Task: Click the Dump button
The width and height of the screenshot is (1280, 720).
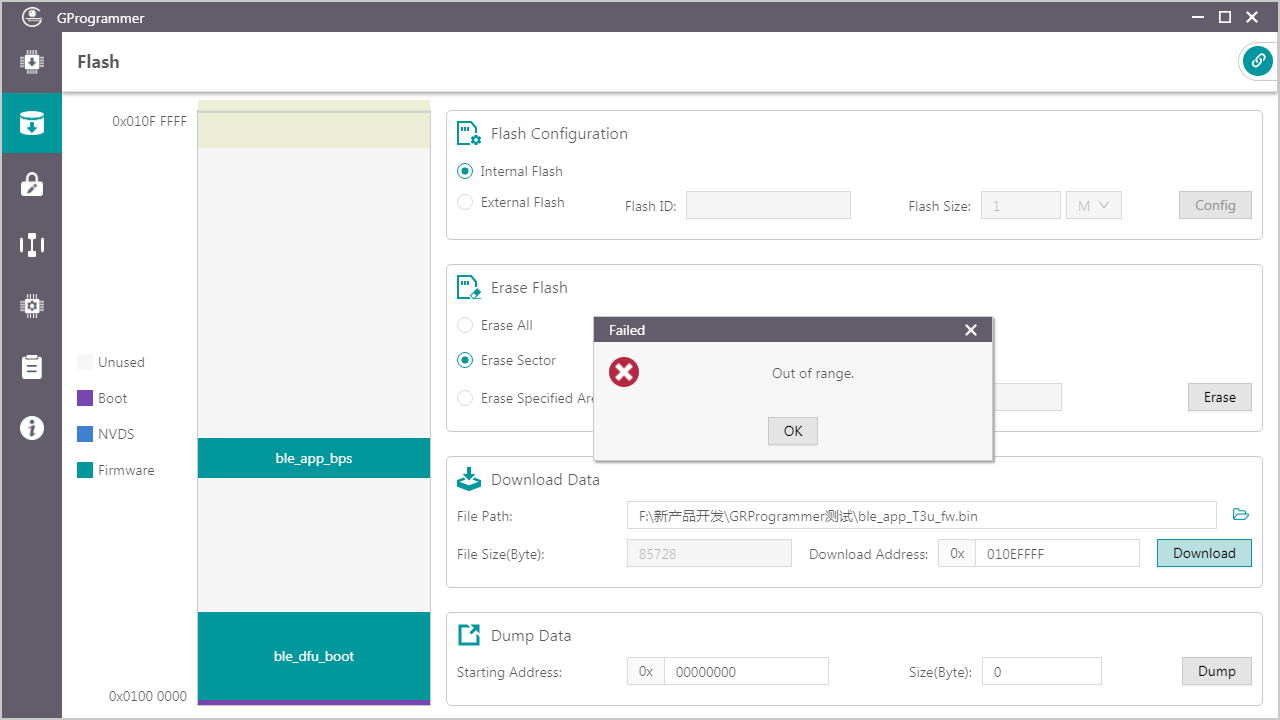Action: pyautogui.click(x=1216, y=671)
